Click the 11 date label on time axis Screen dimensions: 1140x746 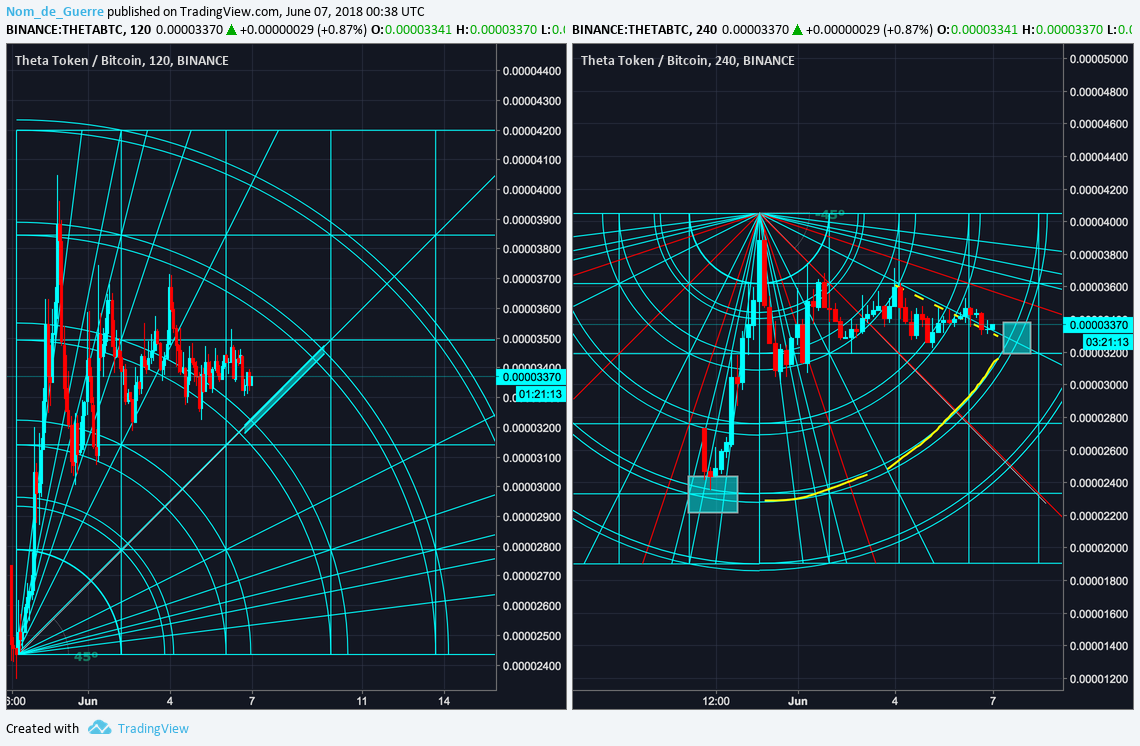[x=361, y=701]
